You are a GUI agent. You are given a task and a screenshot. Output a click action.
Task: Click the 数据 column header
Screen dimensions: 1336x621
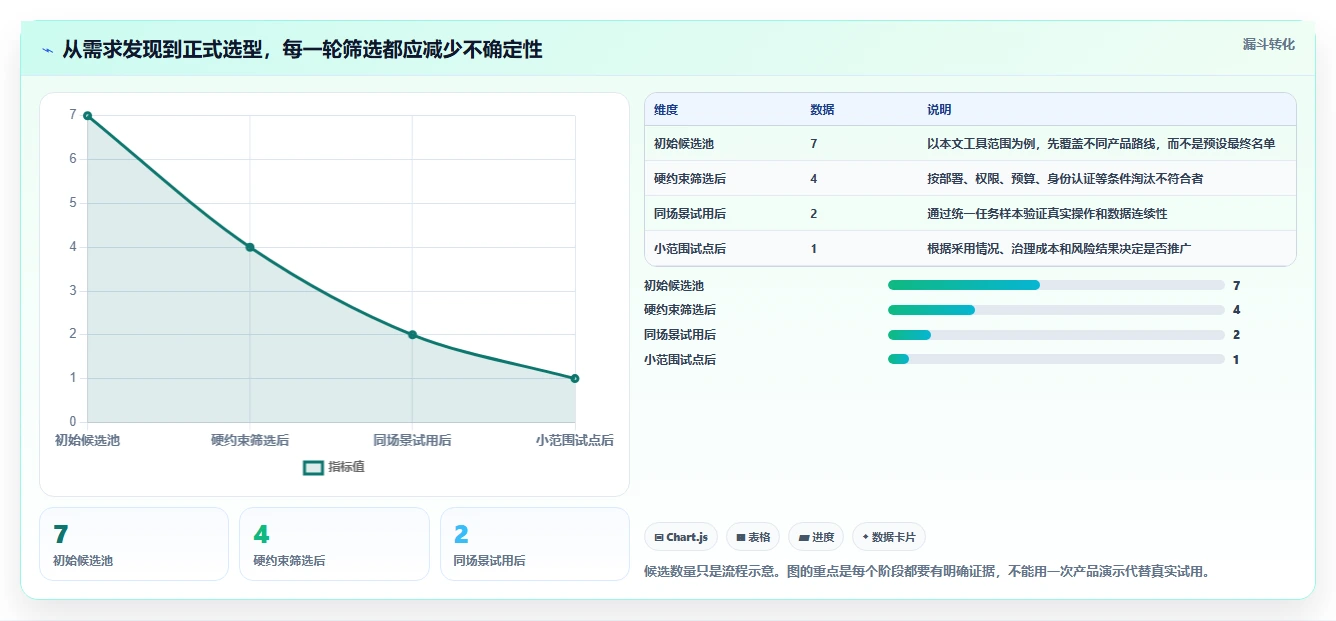coord(822,110)
